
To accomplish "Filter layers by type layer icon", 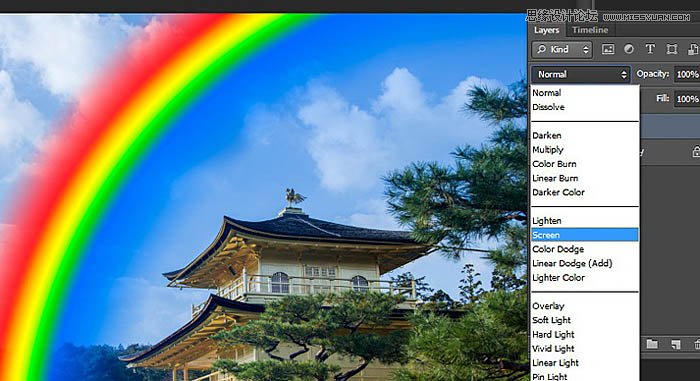I will (x=650, y=49).
